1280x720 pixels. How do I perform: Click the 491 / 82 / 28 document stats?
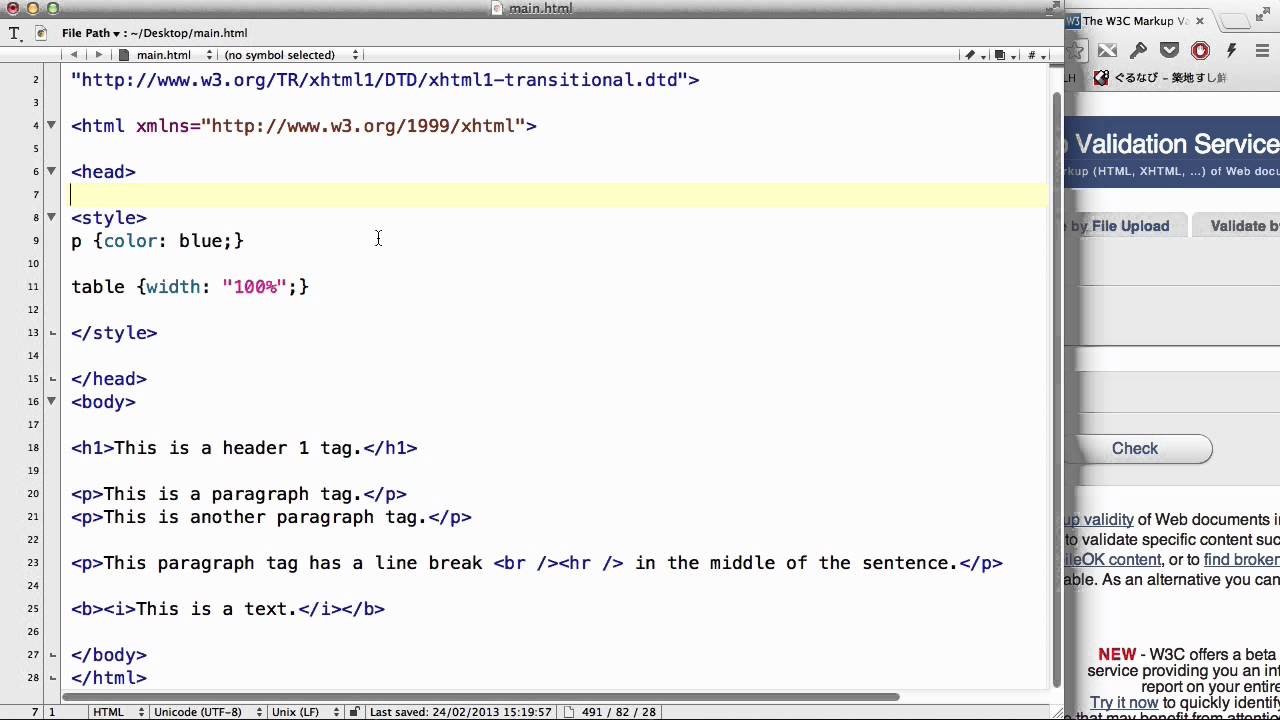pyautogui.click(x=618, y=712)
